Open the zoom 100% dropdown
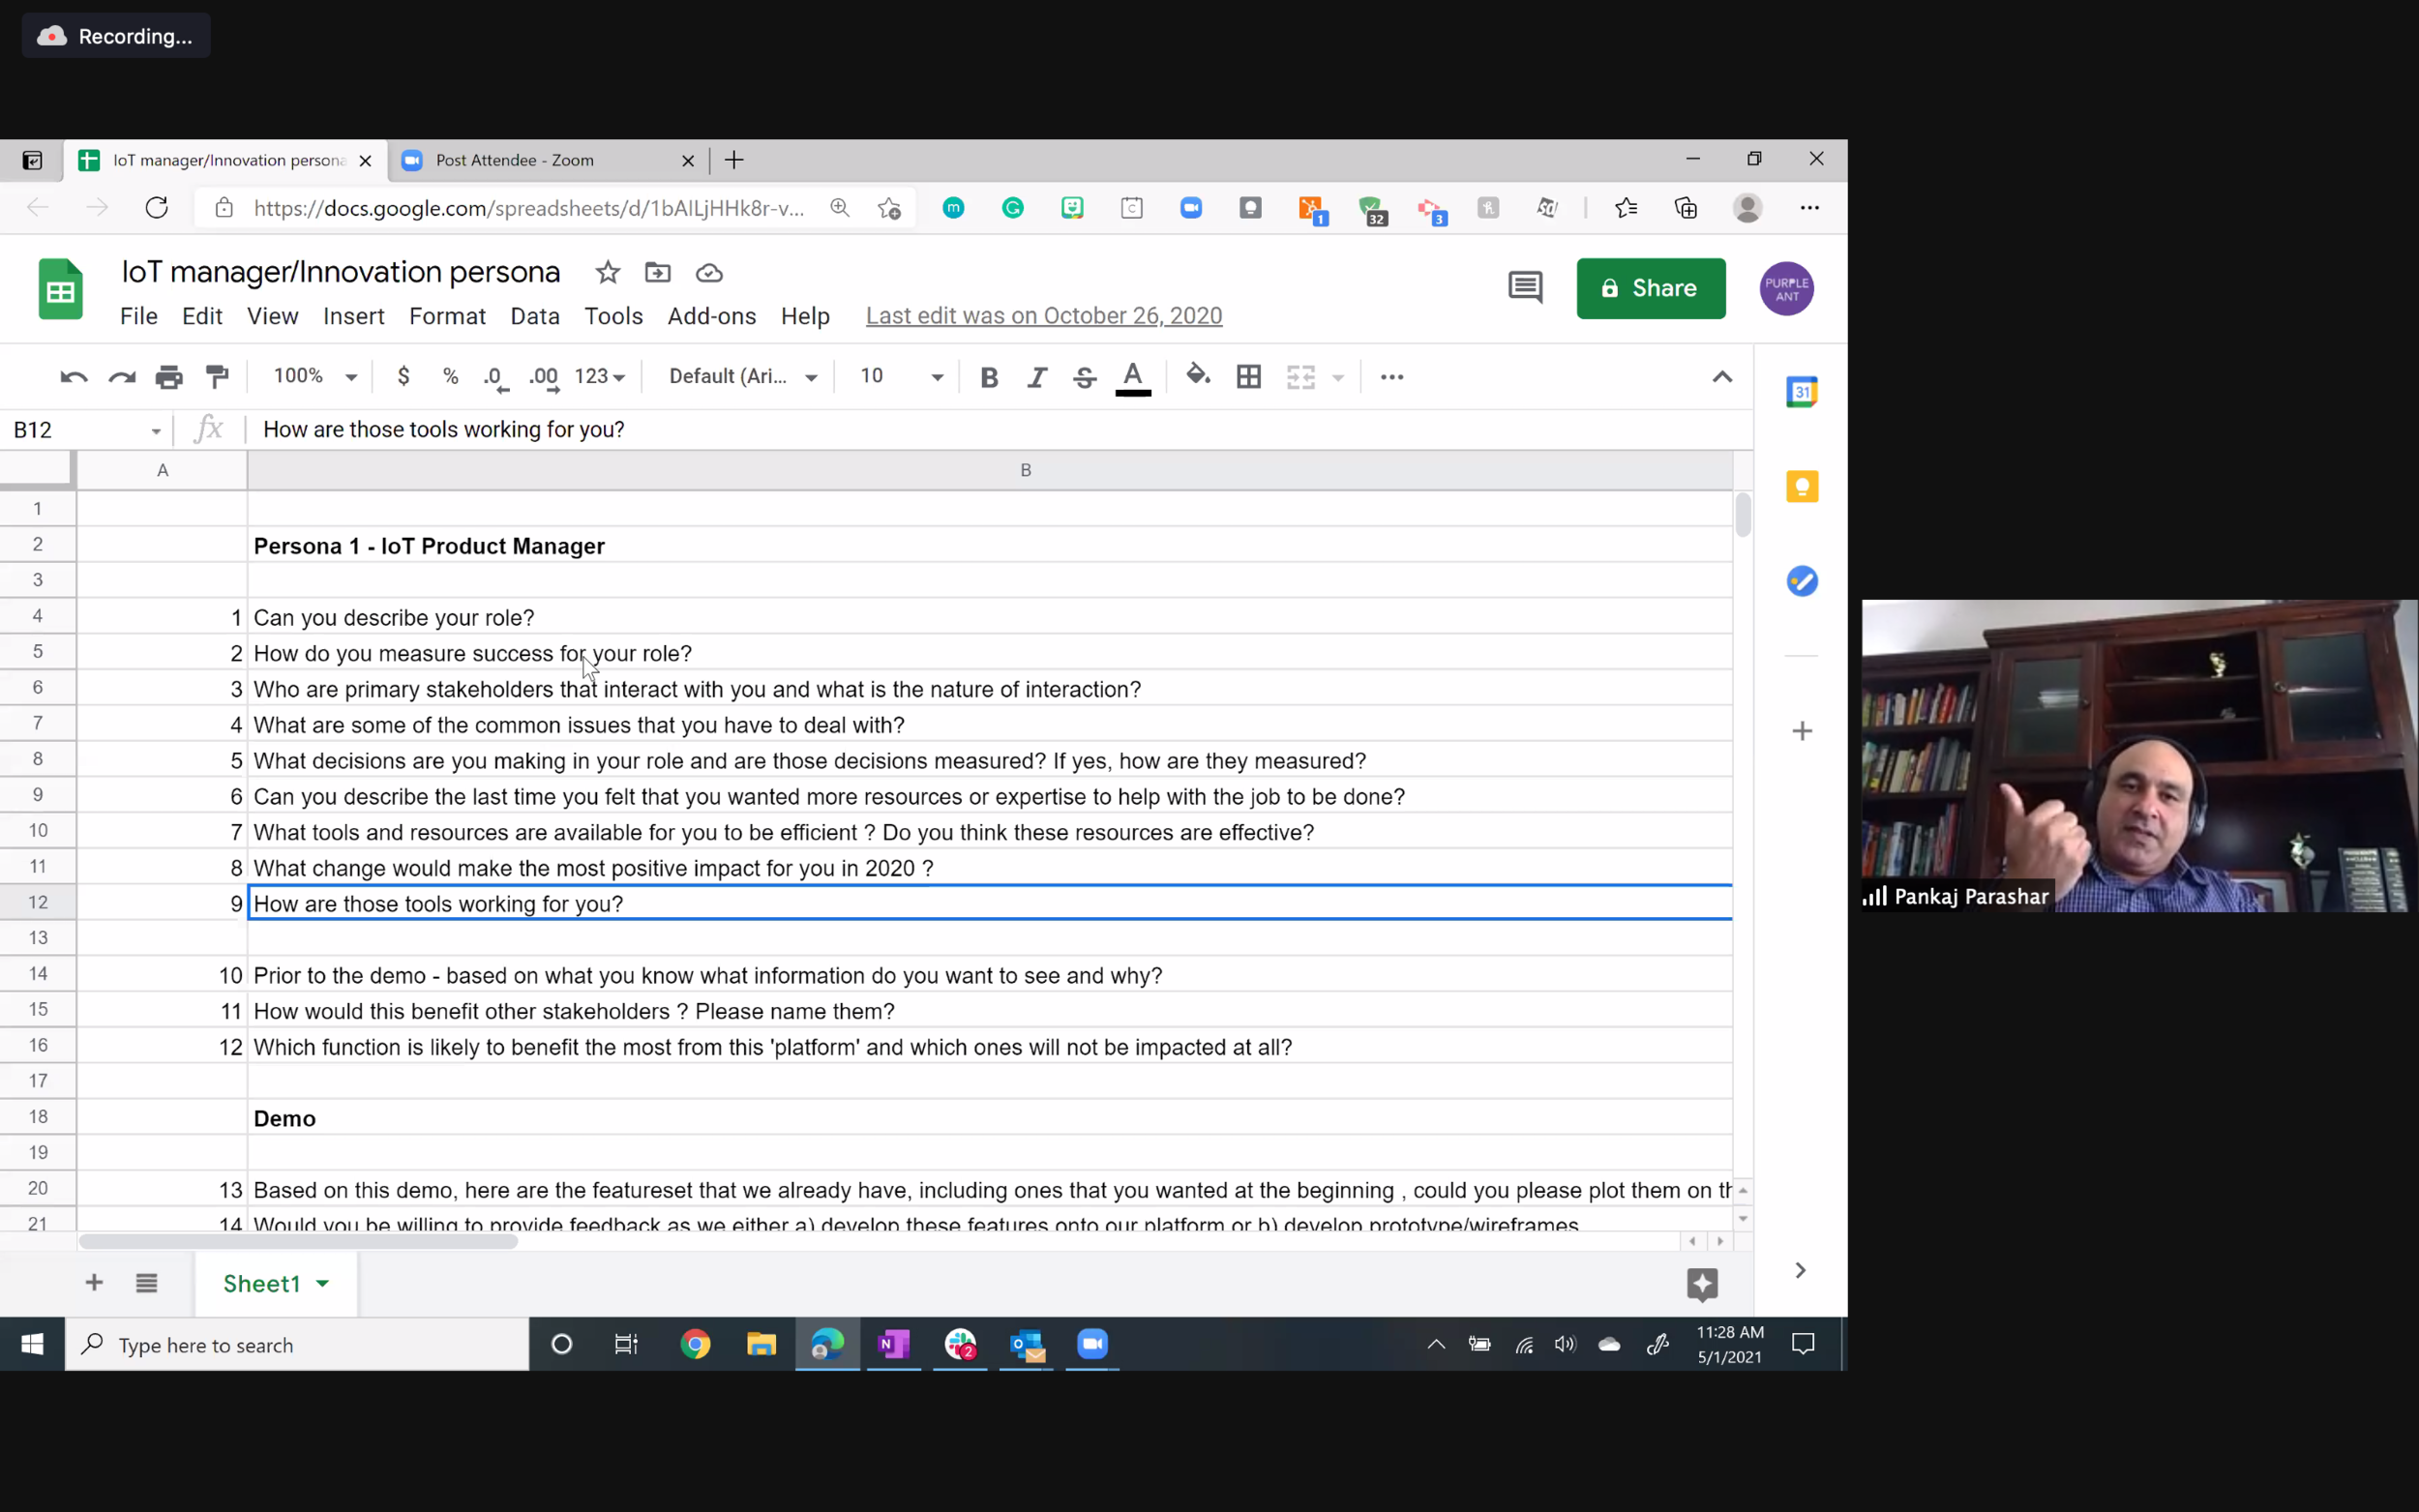The height and width of the screenshot is (1512, 2419). (315, 377)
